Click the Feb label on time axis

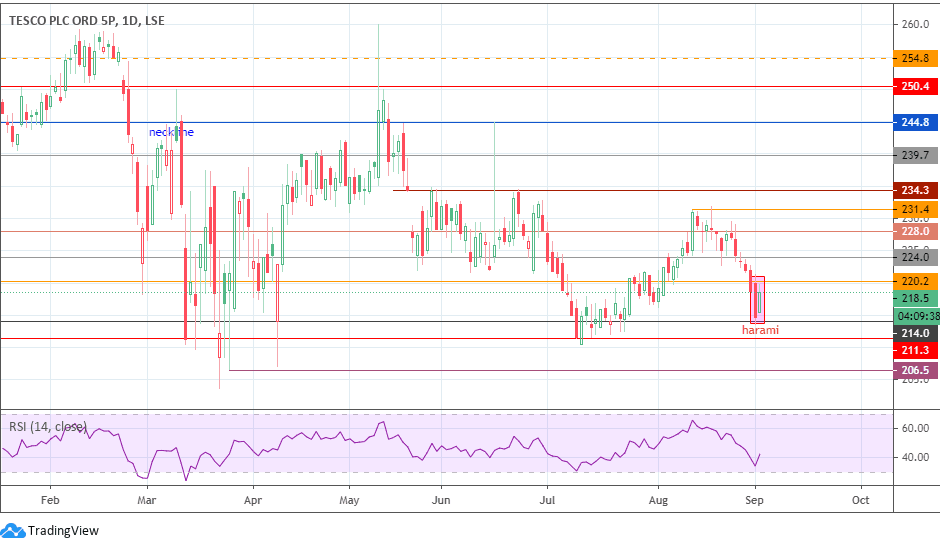50,500
